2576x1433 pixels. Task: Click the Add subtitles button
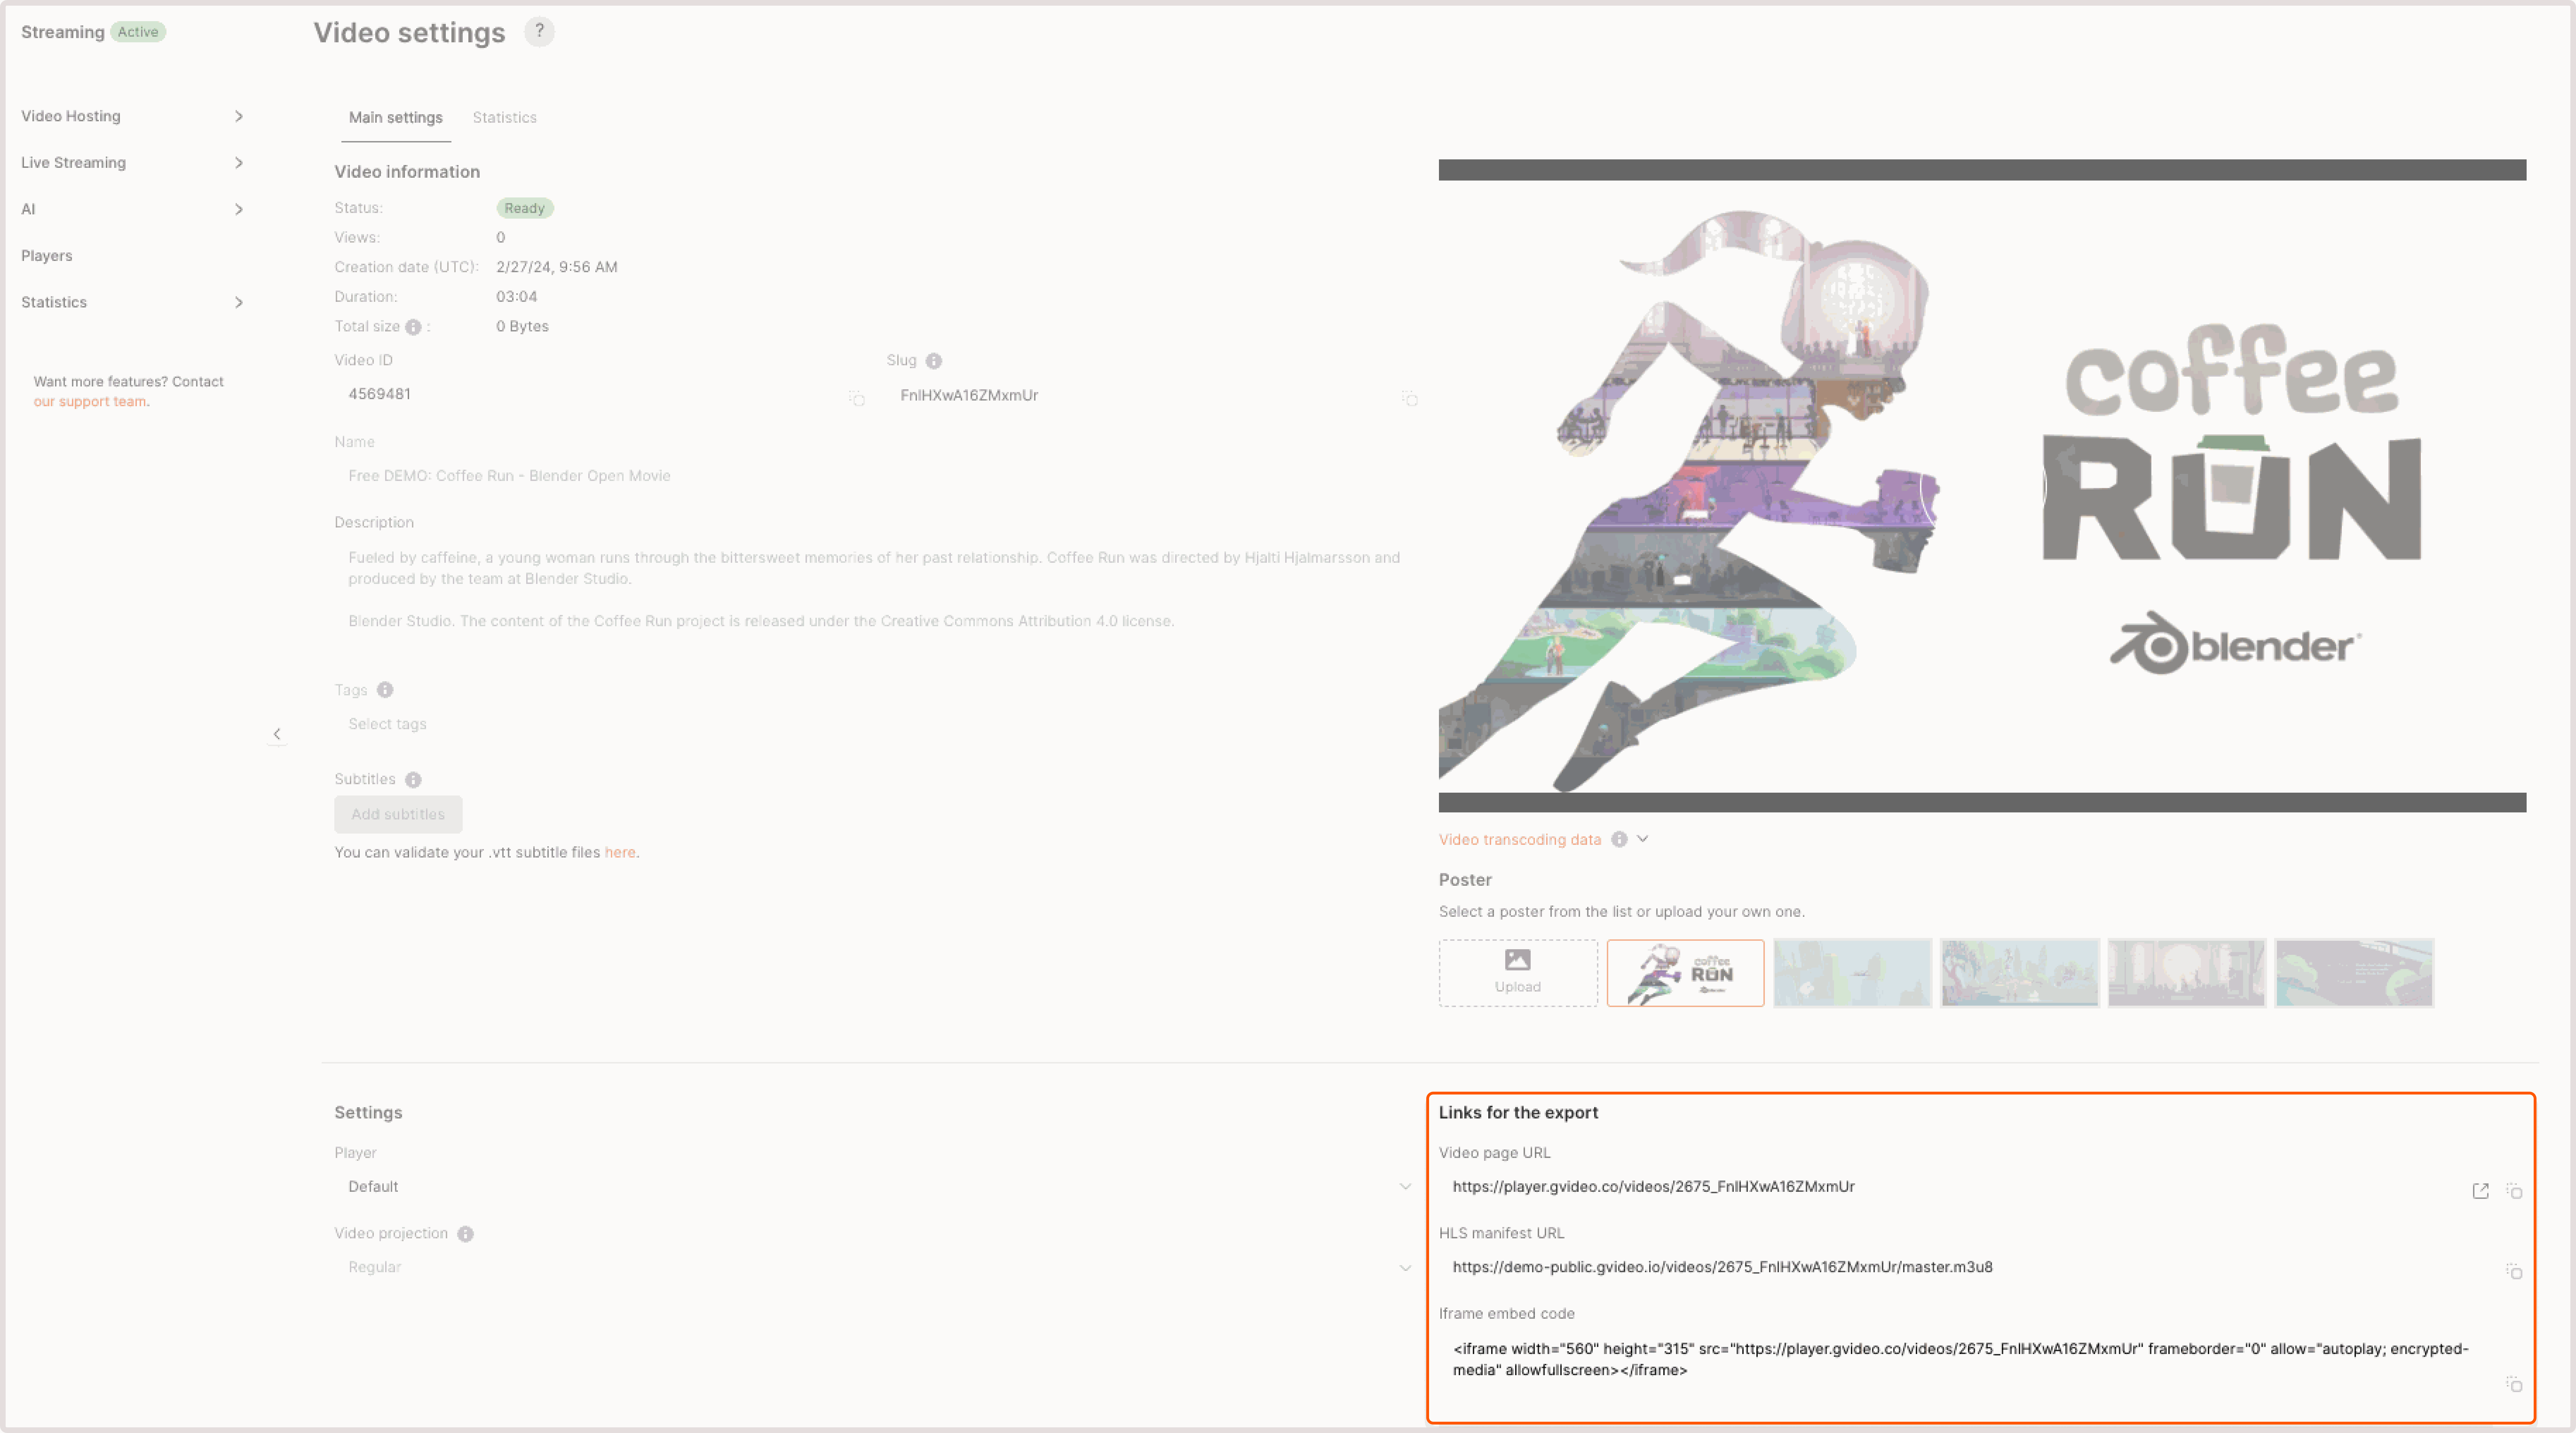coord(398,814)
